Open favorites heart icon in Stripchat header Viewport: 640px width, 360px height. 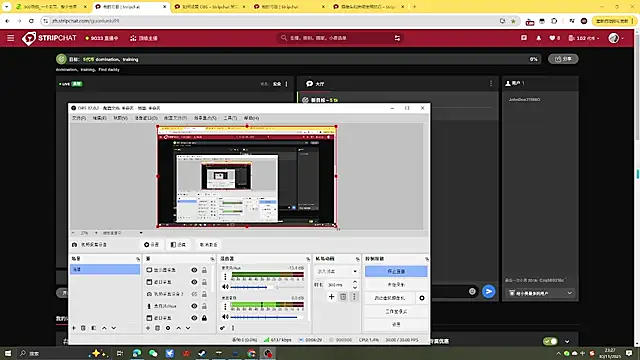coord(553,38)
